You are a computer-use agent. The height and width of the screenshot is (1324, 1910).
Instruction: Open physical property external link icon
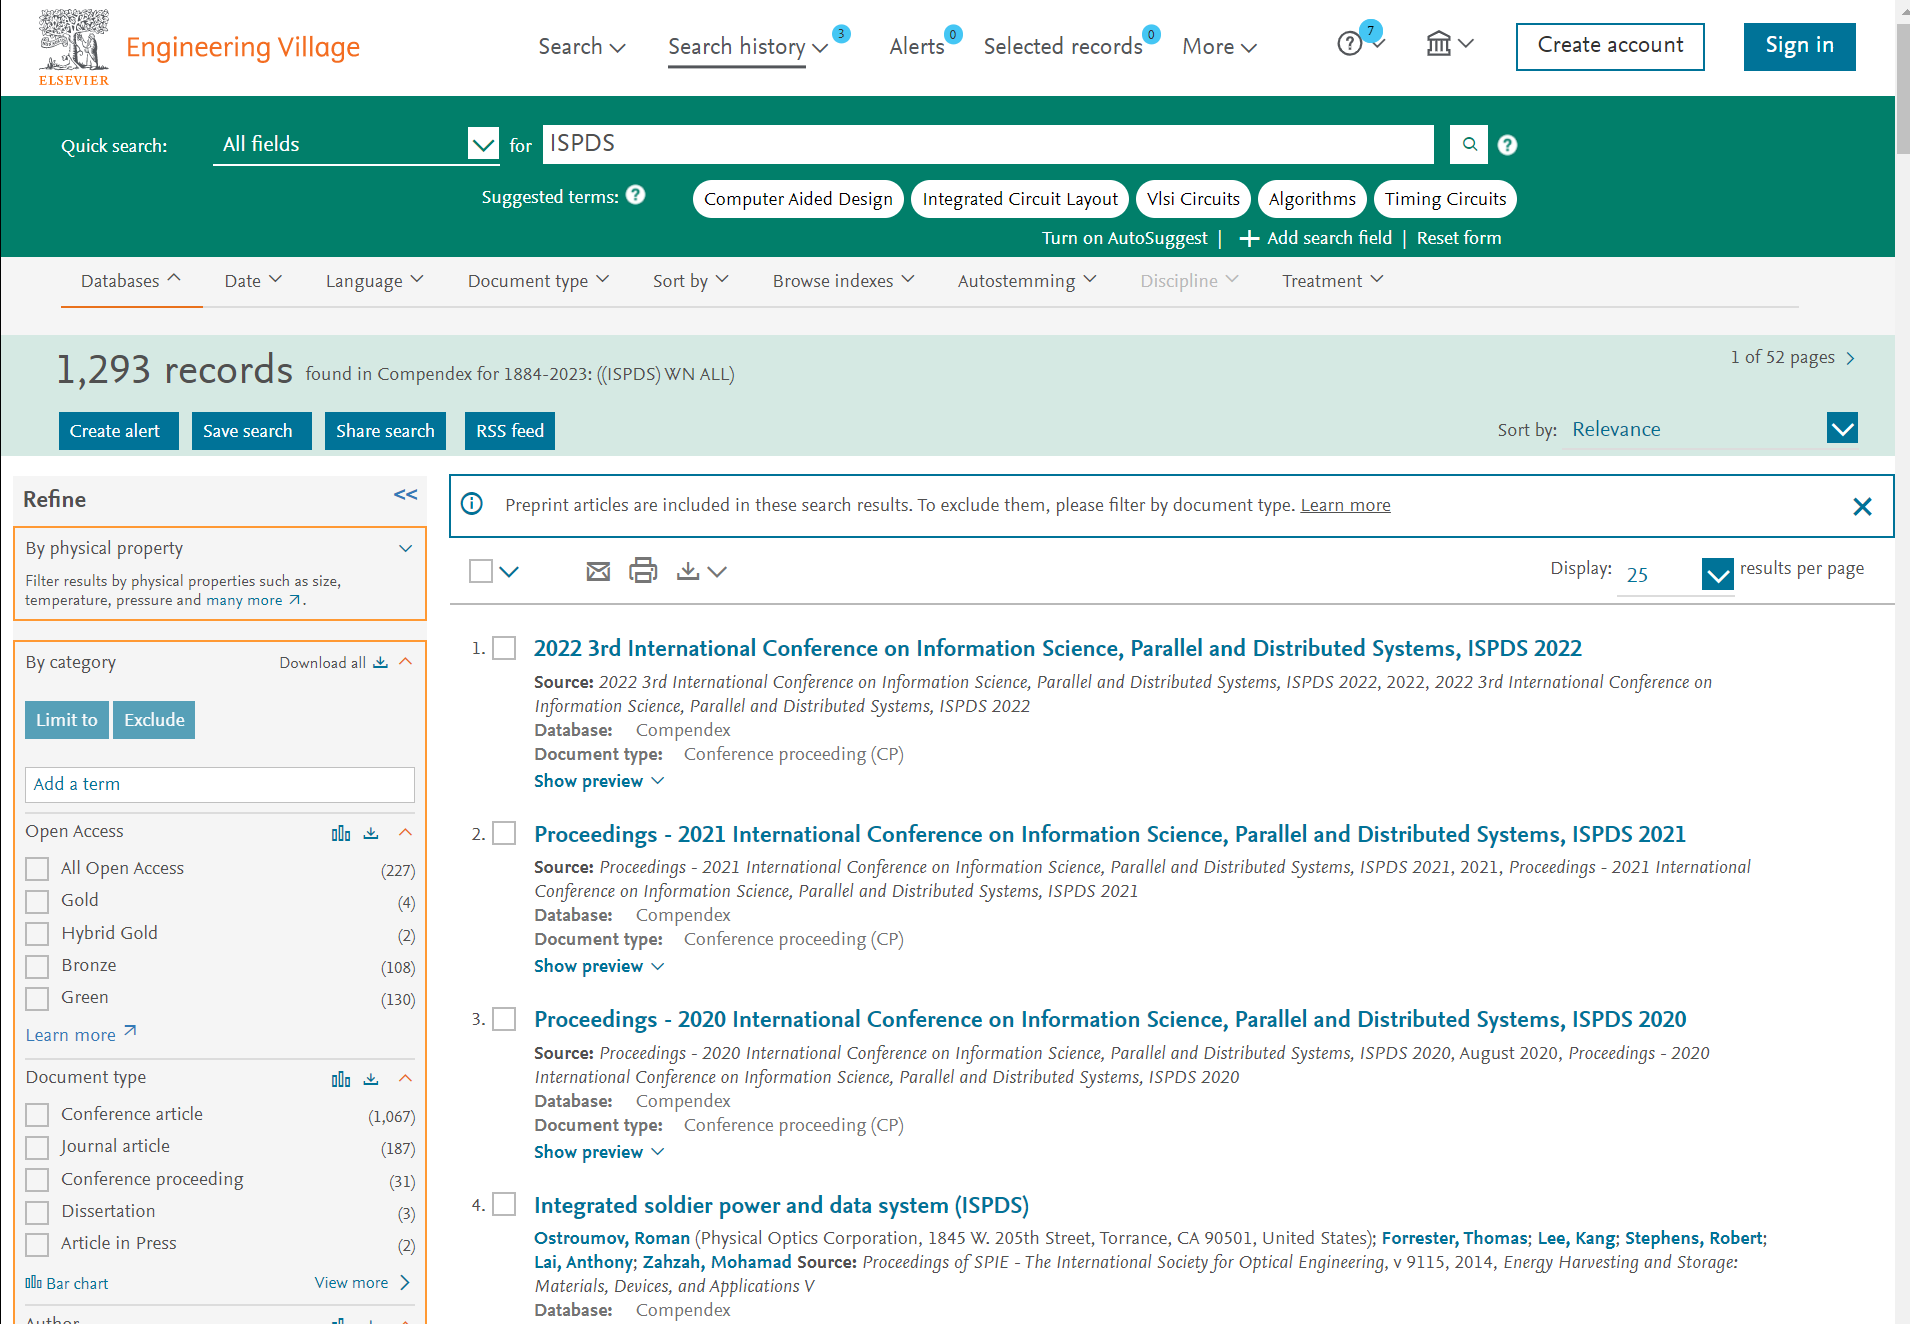click(x=294, y=600)
